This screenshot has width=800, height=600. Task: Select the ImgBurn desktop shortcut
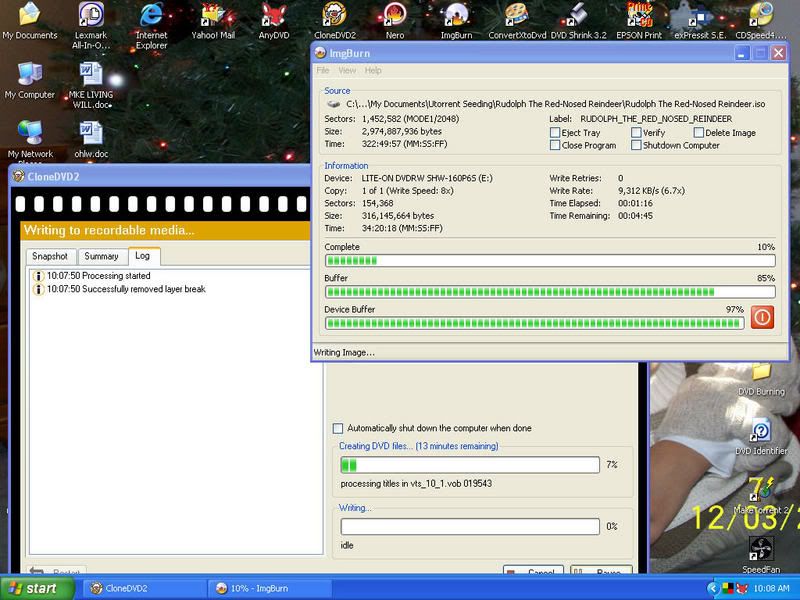(x=456, y=20)
